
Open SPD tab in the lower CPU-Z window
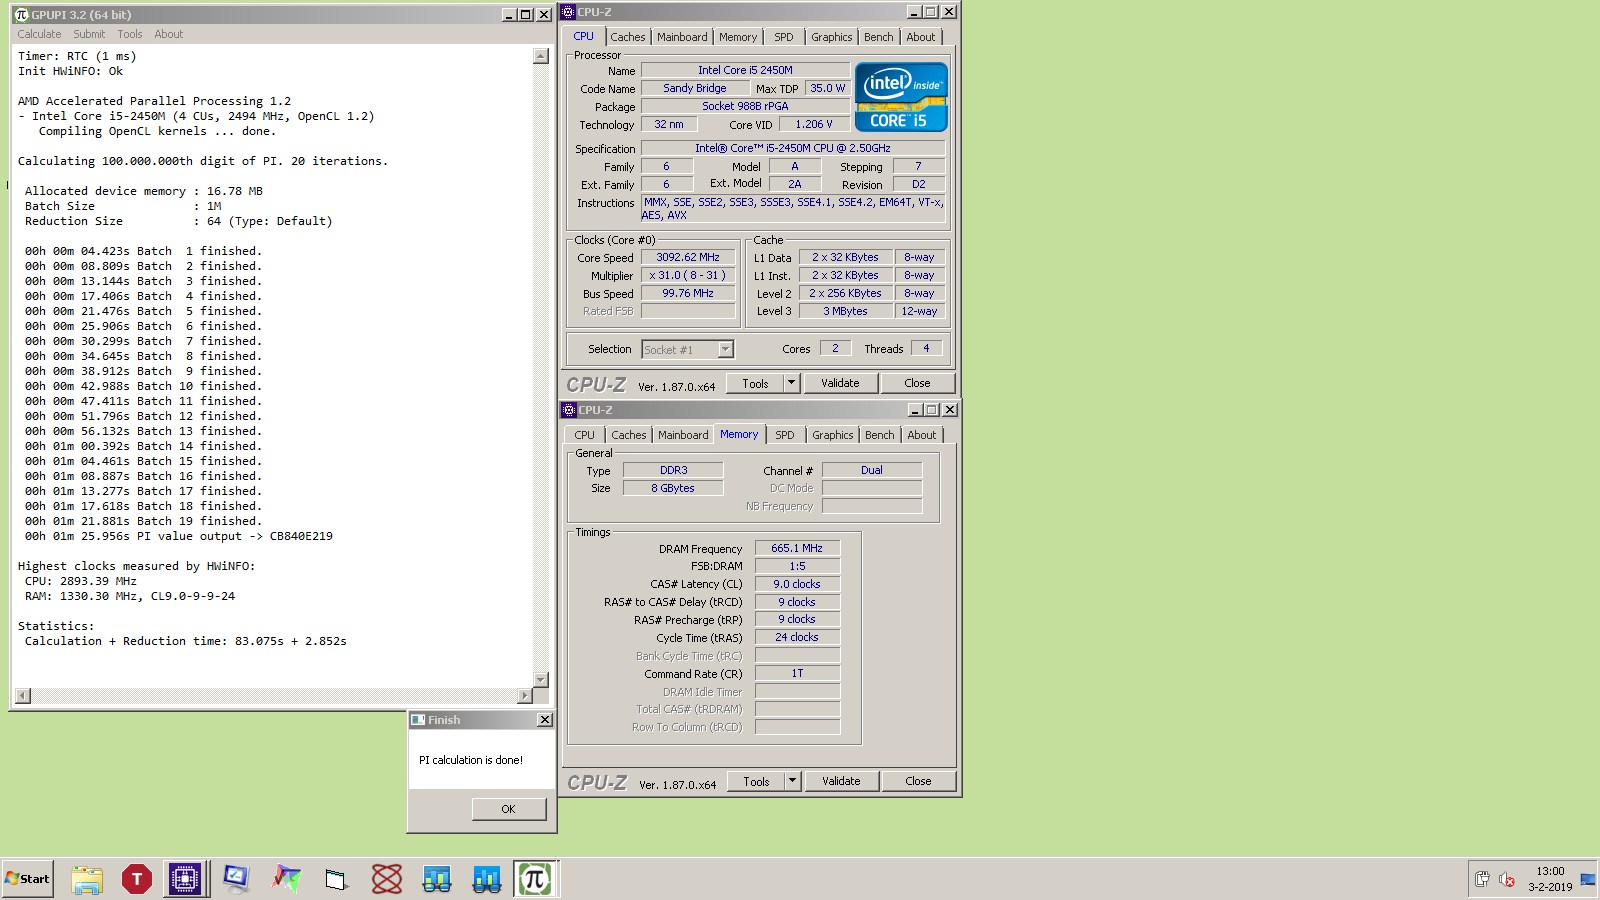click(x=785, y=435)
